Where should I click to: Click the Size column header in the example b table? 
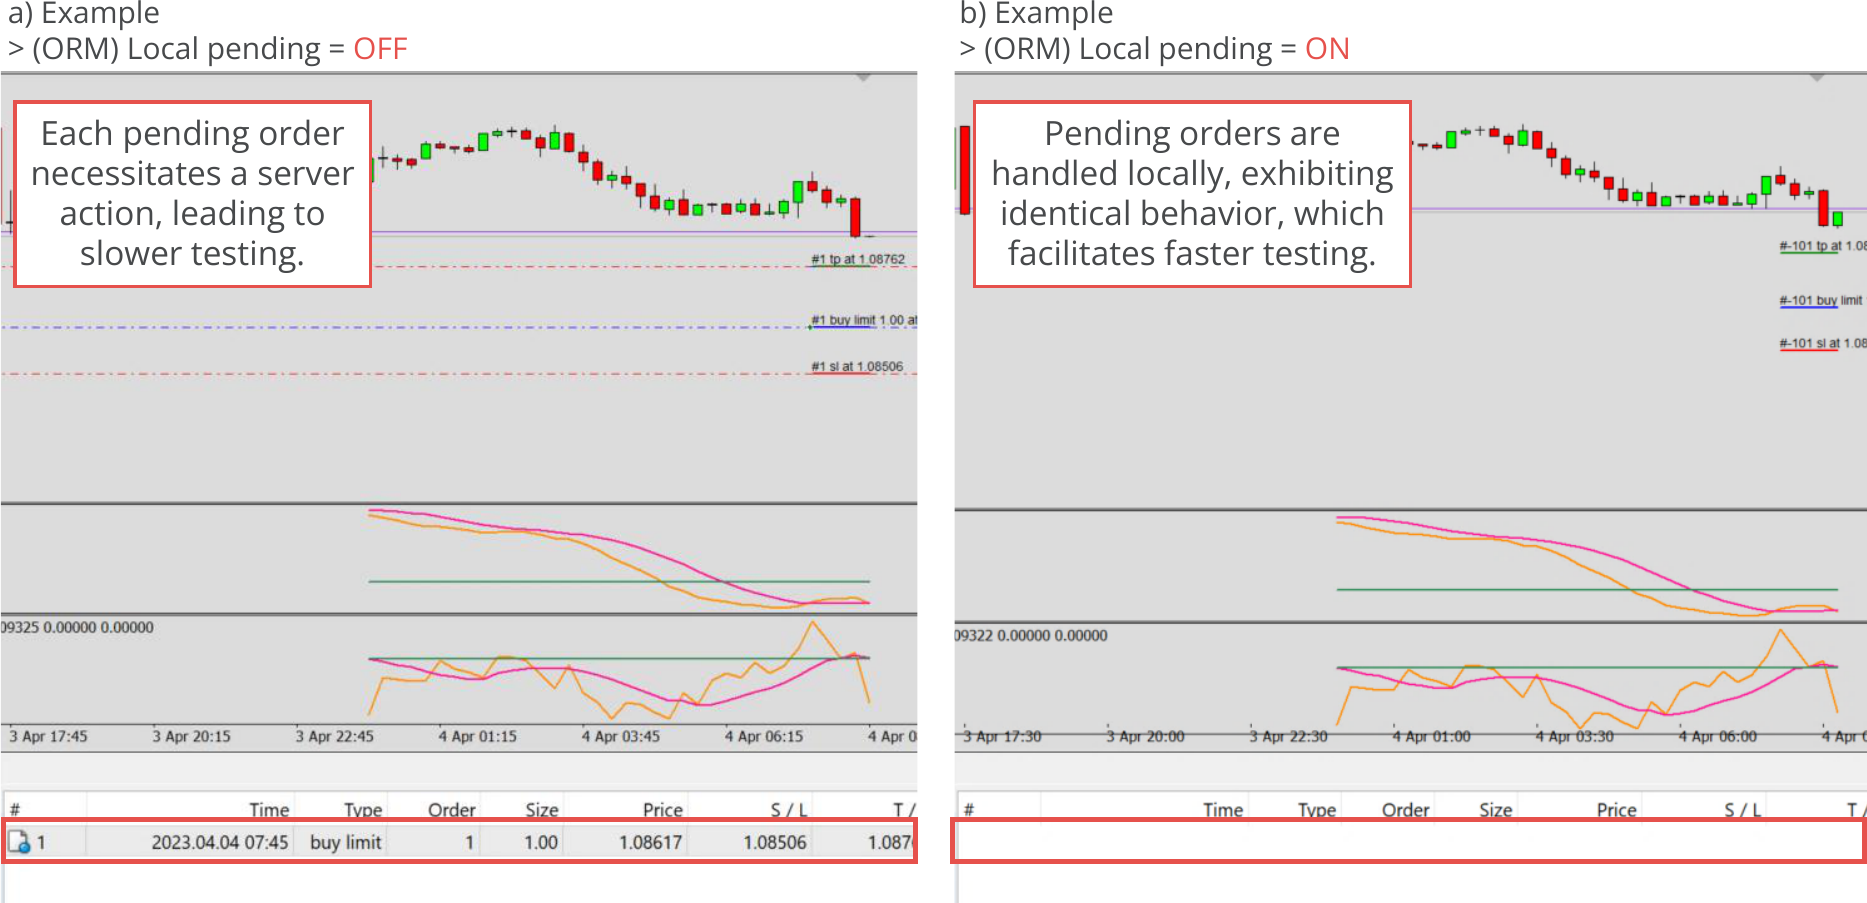(1496, 810)
